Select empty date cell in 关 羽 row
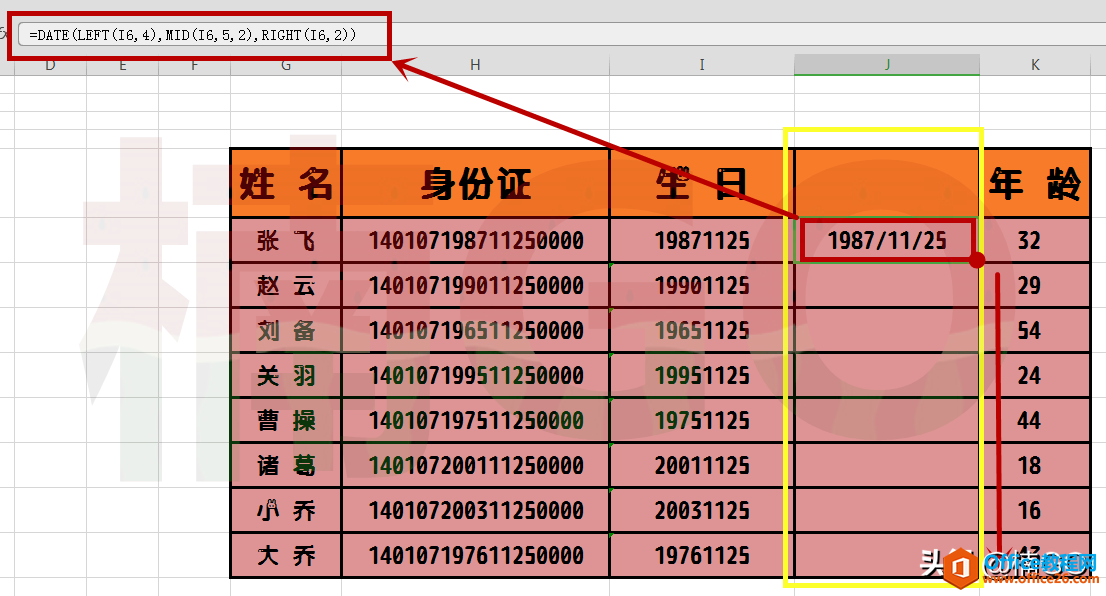This screenshot has width=1106, height=596. point(887,375)
